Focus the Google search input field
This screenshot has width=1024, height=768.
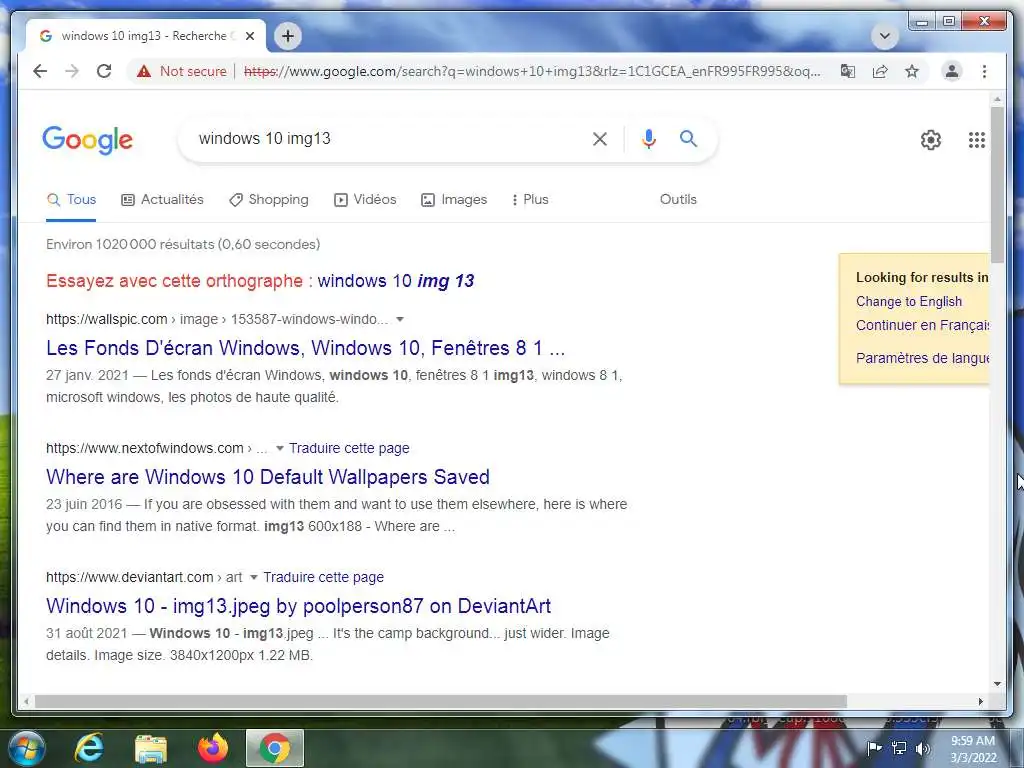pos(389,138)
